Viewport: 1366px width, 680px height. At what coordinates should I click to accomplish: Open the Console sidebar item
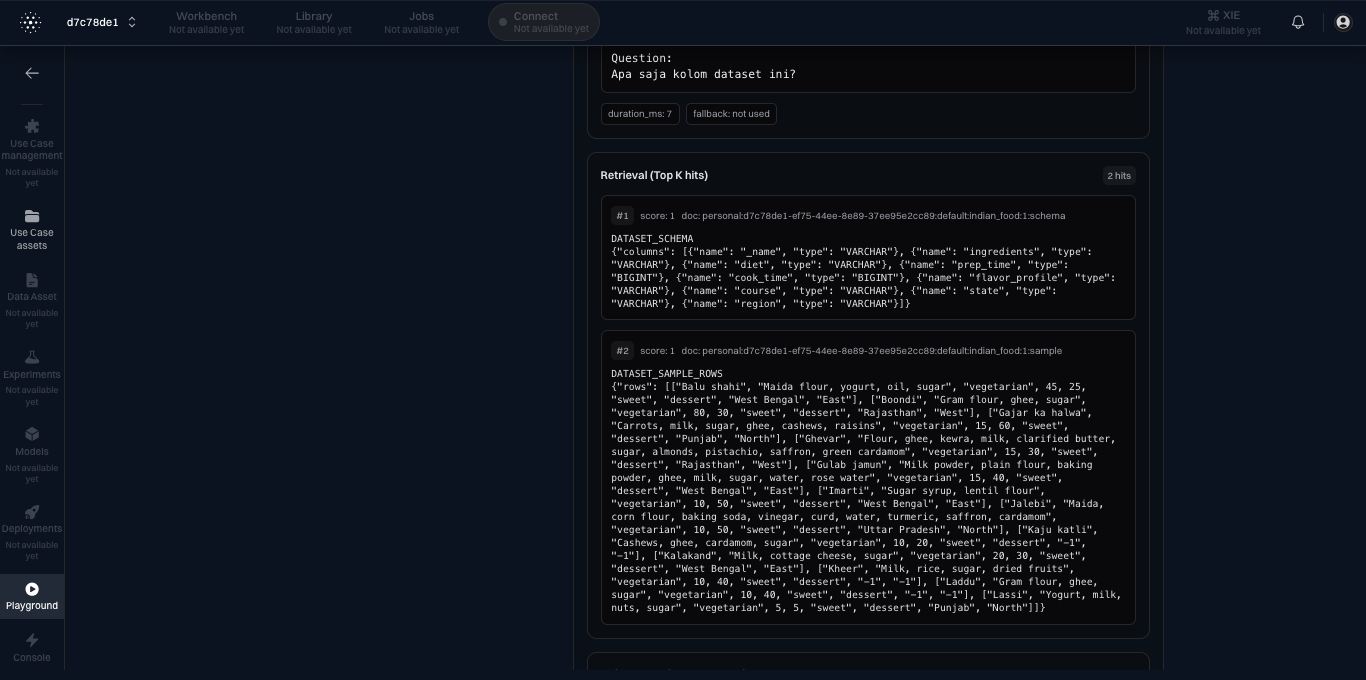[32, 647]
